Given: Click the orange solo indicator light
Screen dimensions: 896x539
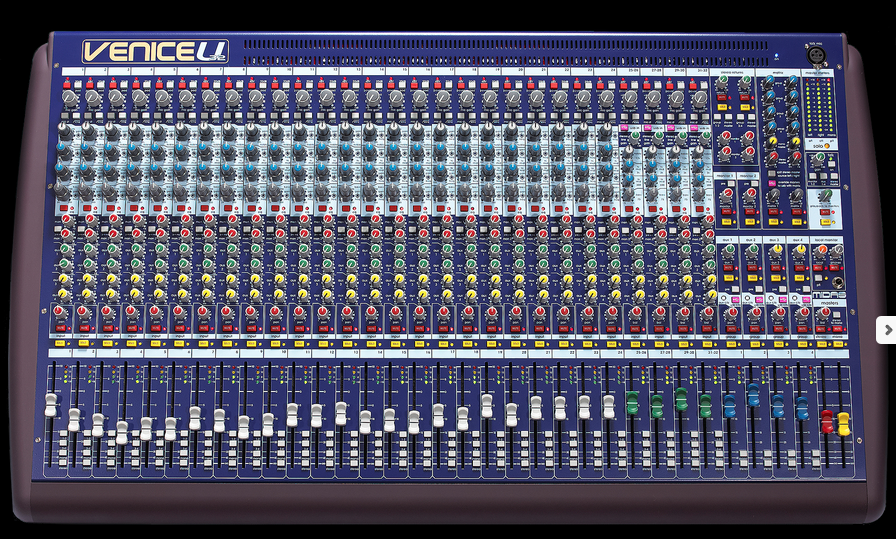Looking at the screenshot, I should point(826,146).
